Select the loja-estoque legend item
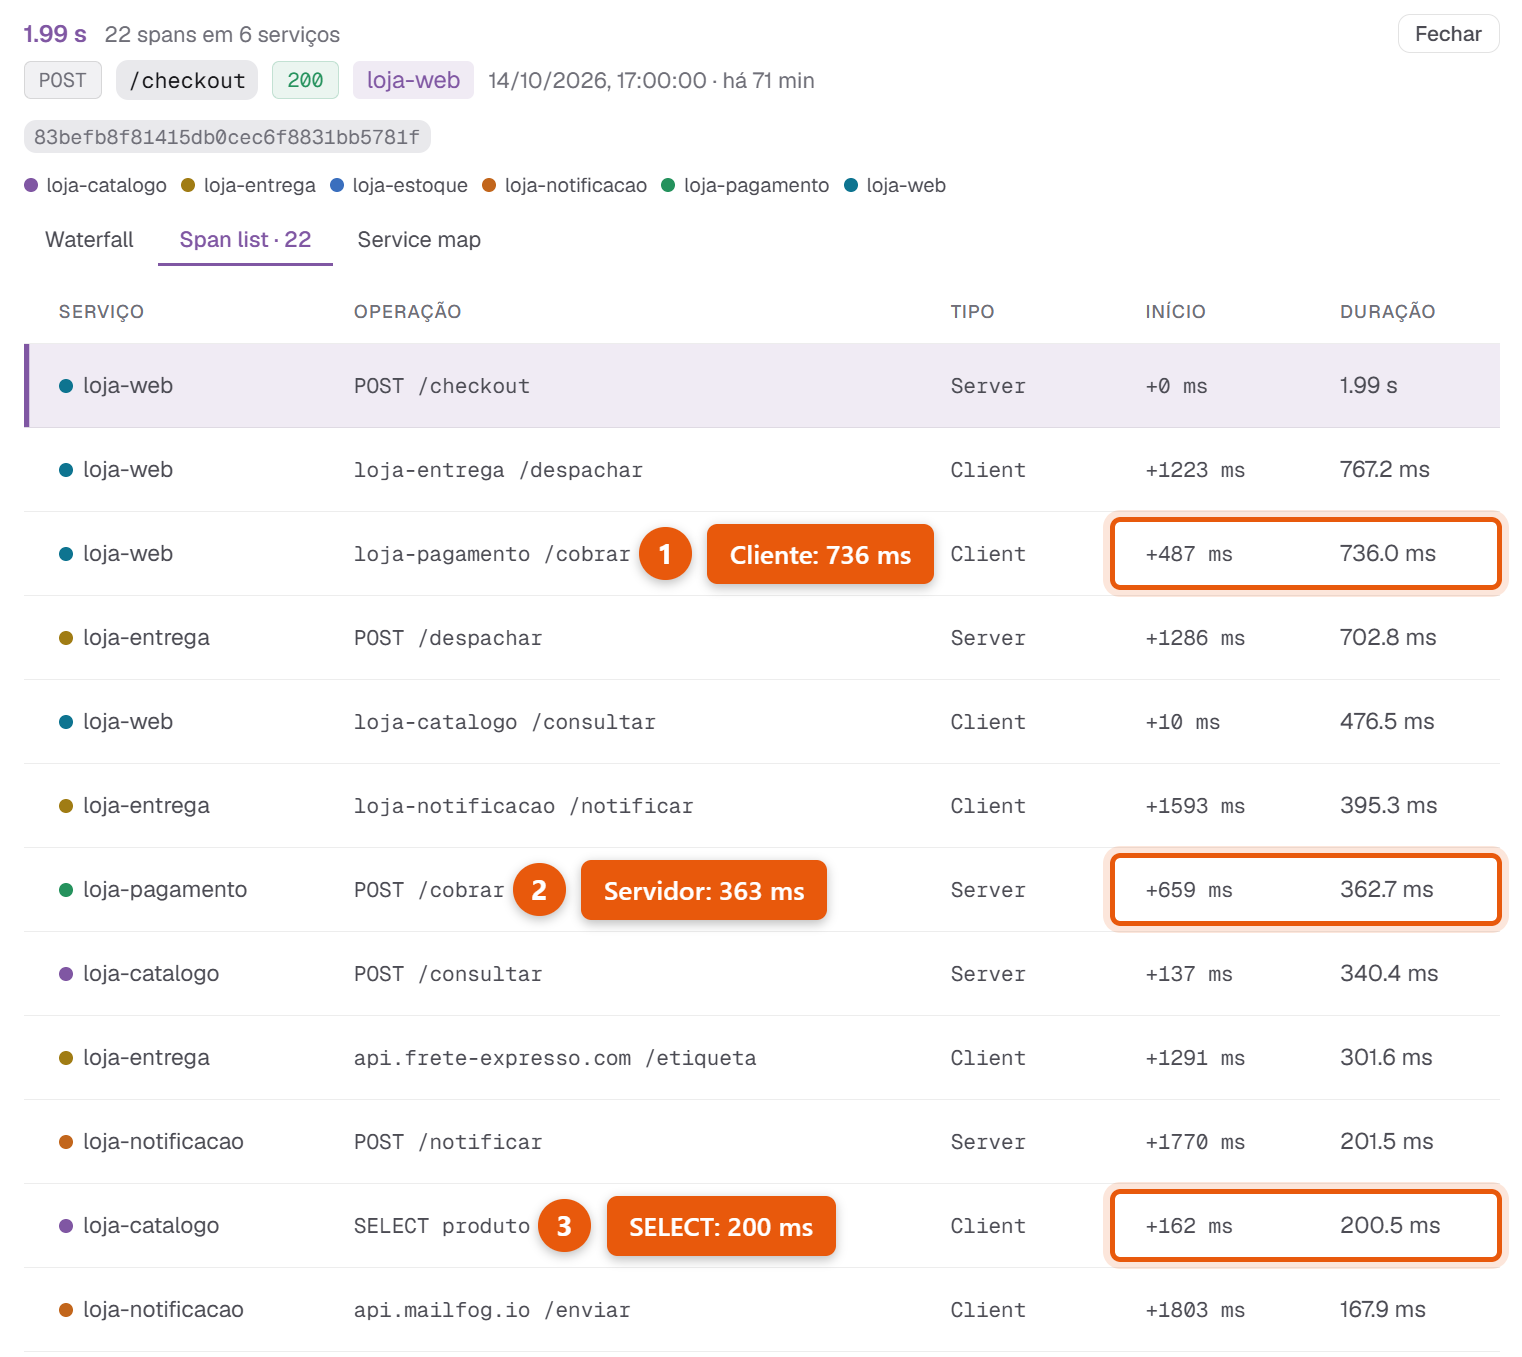This screenshot has height=1357, width=1522. pos(399,185)
